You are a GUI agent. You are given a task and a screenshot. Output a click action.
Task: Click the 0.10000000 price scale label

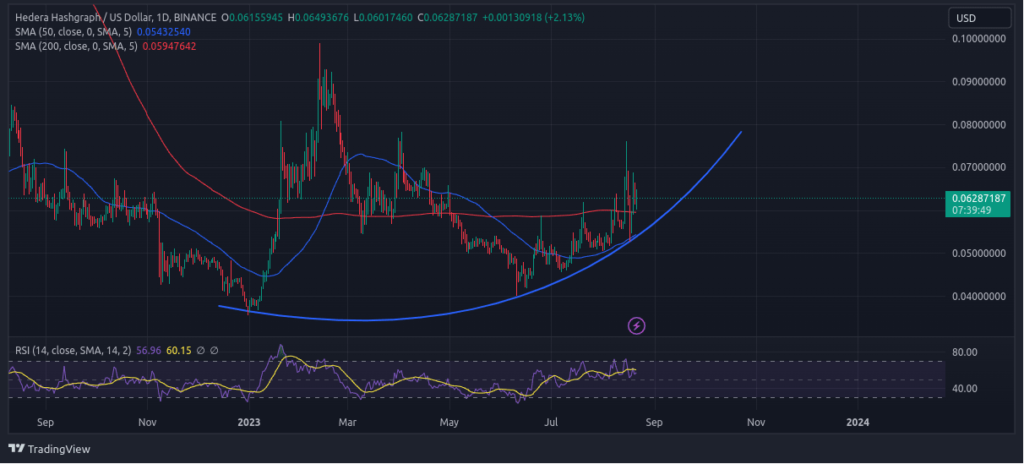(x=977, y=39)
